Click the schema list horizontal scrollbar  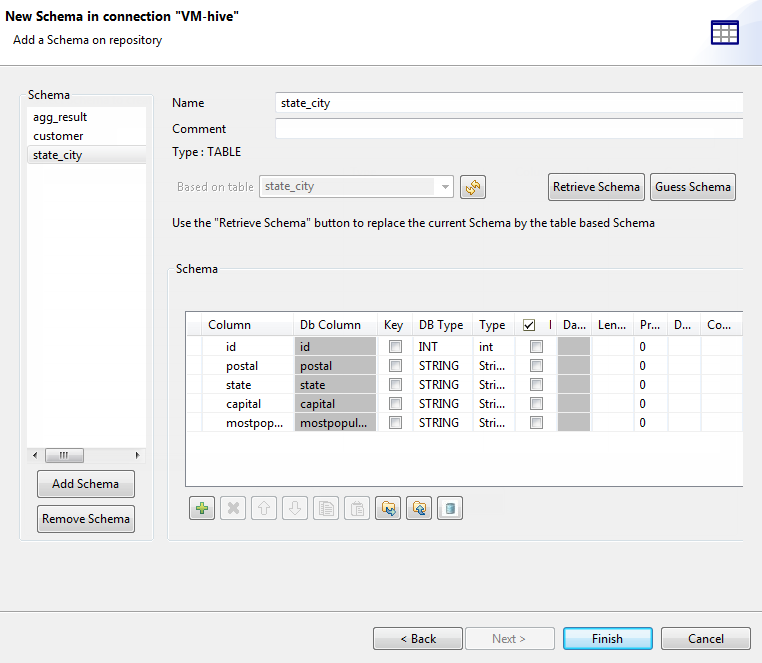point(85,455)
